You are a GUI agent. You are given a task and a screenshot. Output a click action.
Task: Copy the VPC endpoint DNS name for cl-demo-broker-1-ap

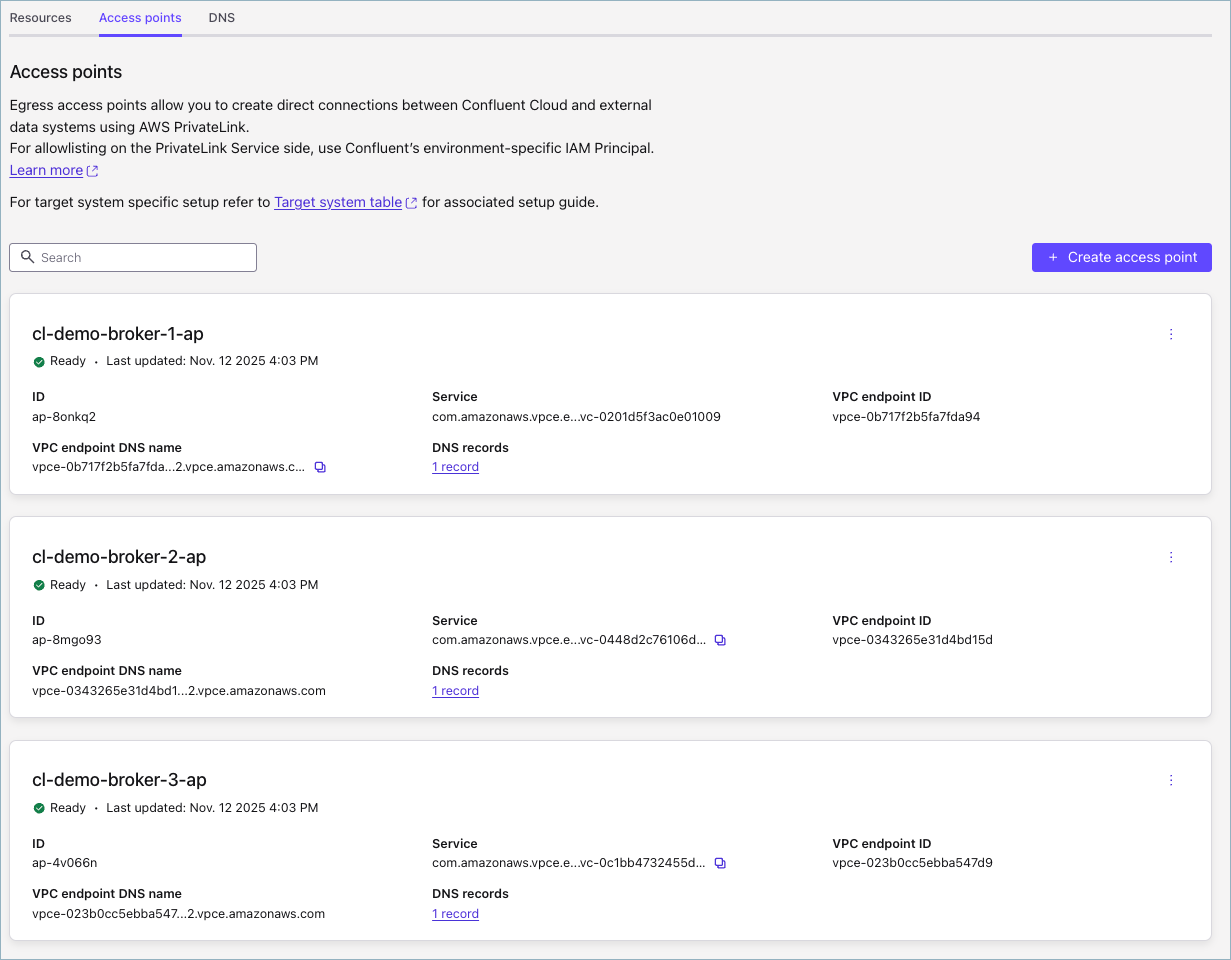pos(320,467)
